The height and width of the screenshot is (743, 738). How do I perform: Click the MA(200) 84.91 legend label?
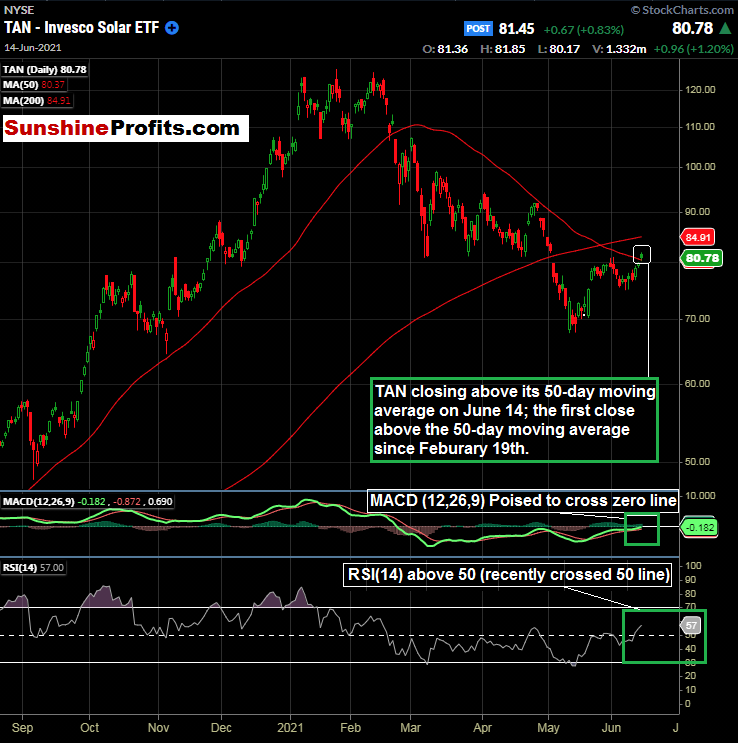[36, 100]
